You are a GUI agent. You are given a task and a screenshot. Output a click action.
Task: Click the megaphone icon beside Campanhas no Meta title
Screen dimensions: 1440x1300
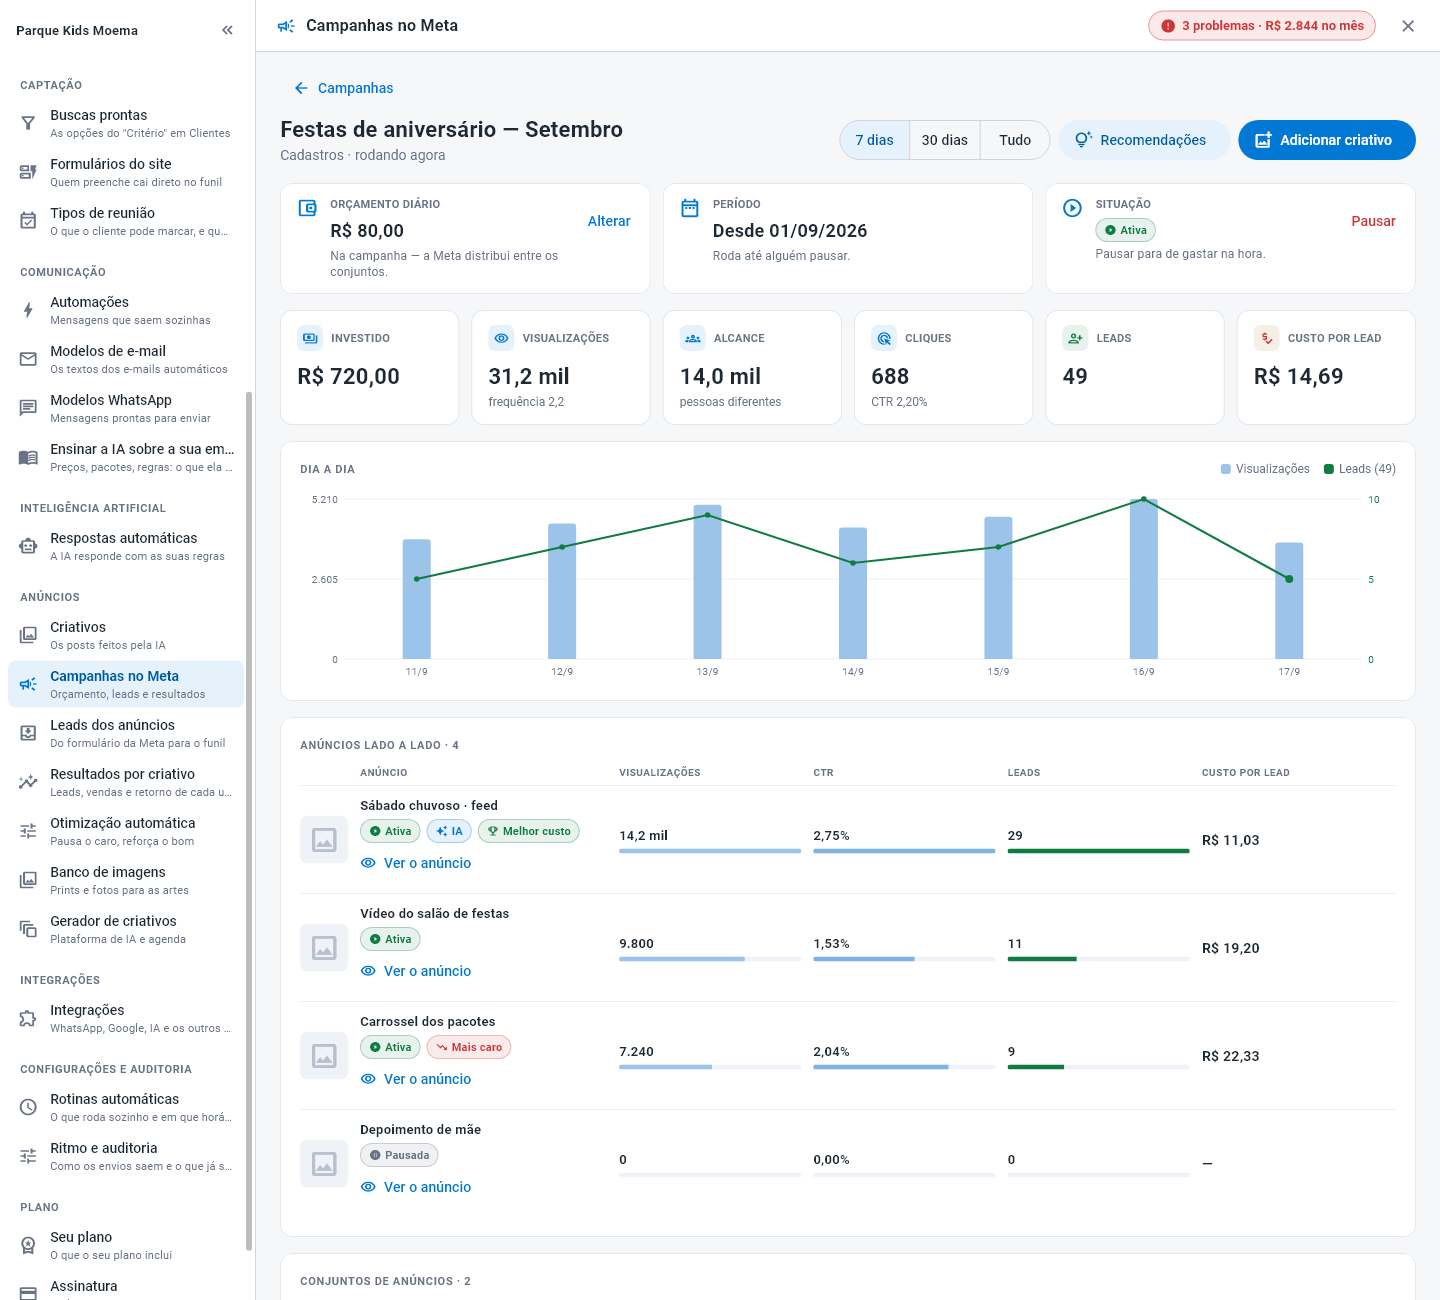point(286,26)
